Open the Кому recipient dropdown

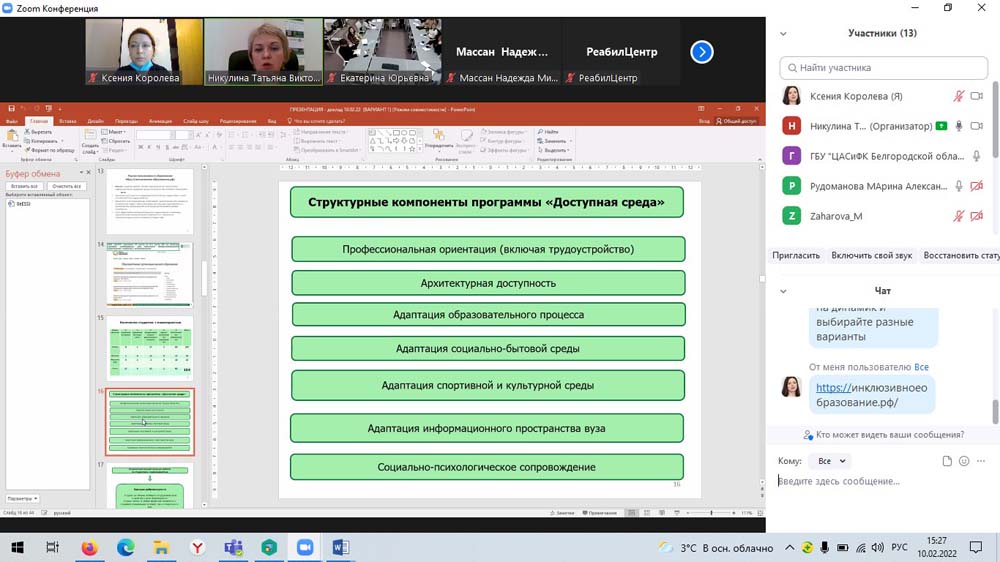point(831,461)
